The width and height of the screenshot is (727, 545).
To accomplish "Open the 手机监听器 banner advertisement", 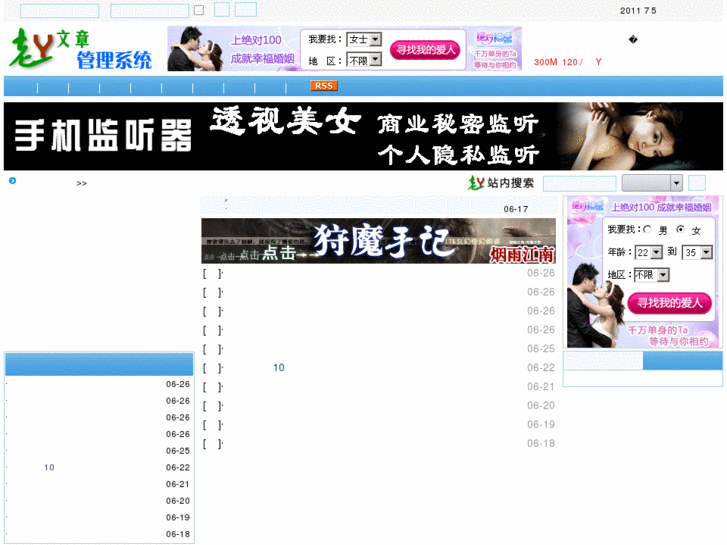I will tap(364, 136).
